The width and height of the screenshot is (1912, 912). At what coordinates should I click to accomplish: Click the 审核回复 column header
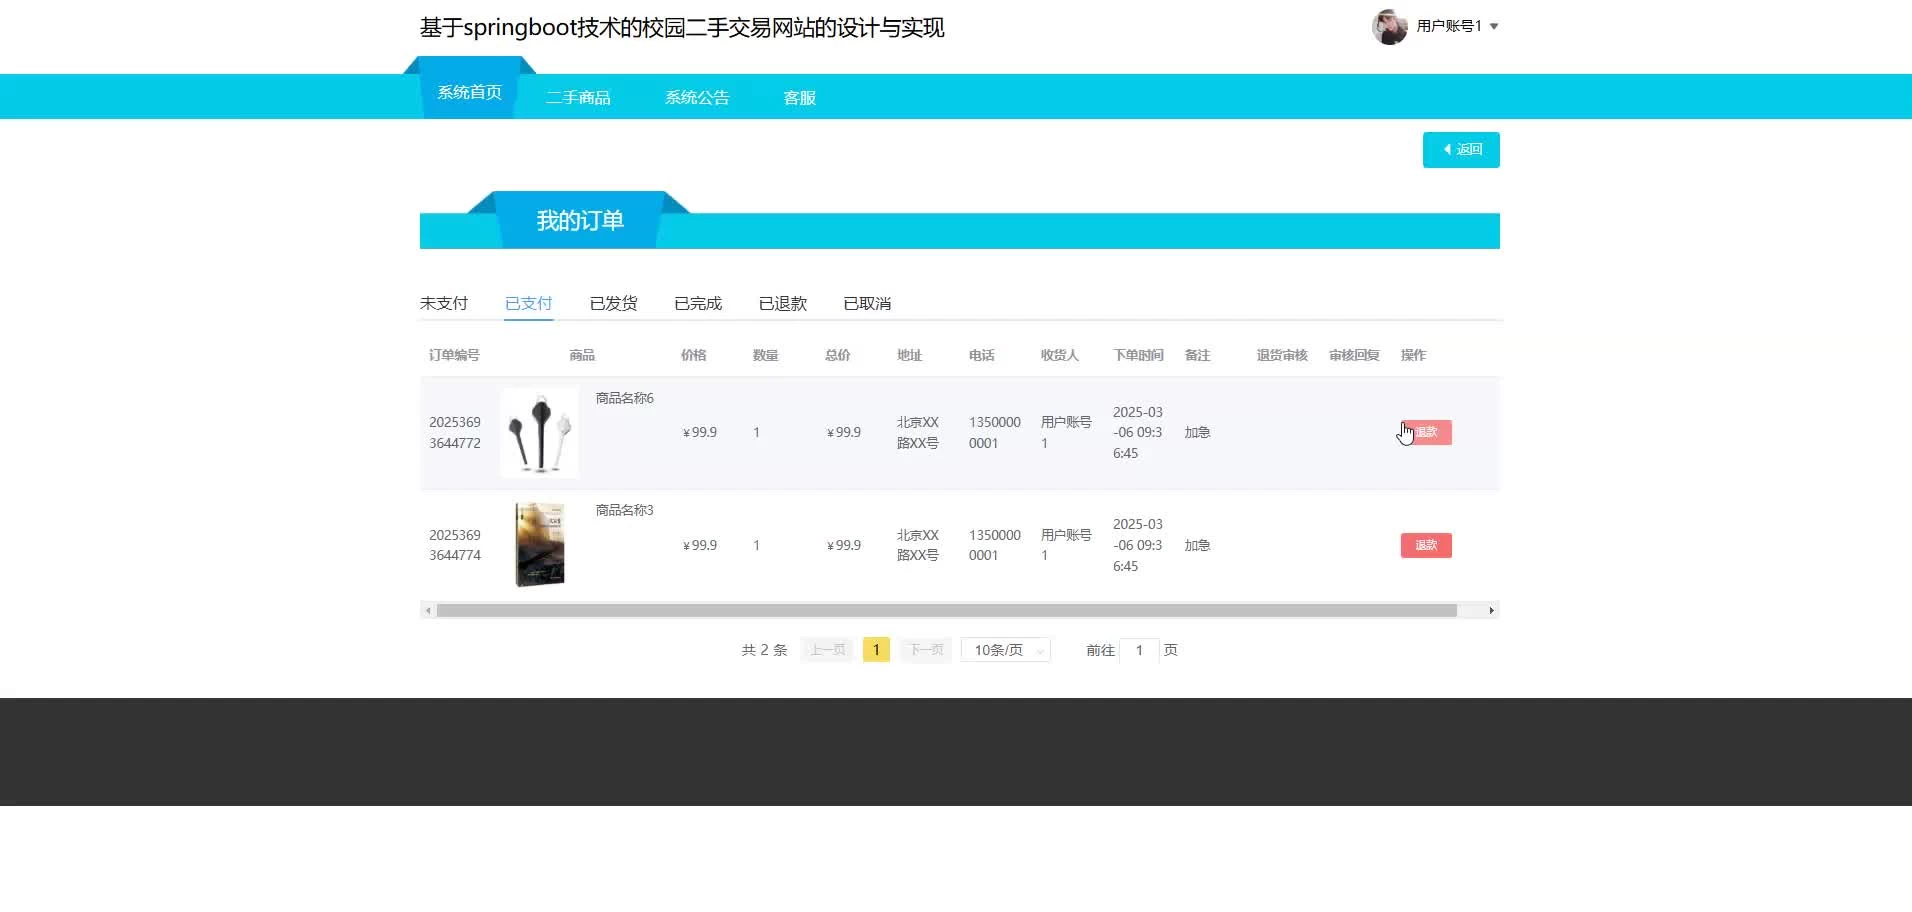(1355, 355)
